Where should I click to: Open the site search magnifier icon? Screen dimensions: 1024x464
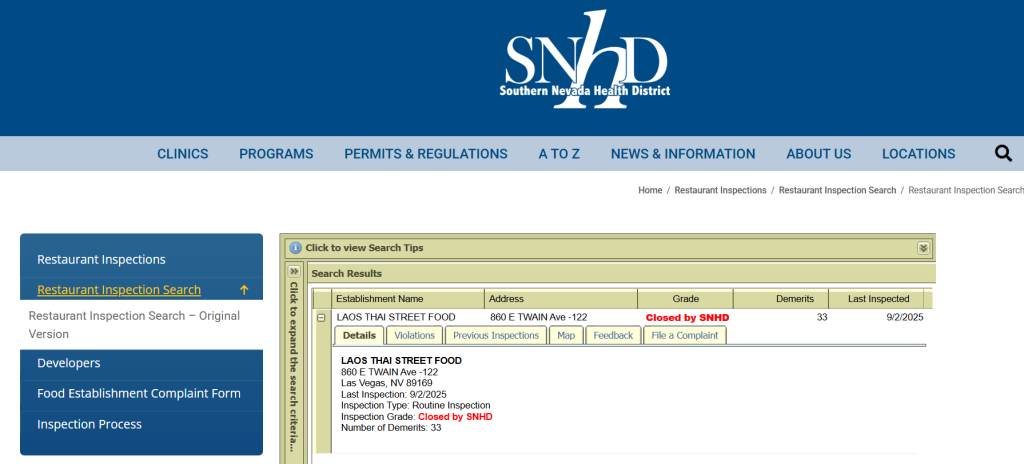click(x=1003, y=154)
